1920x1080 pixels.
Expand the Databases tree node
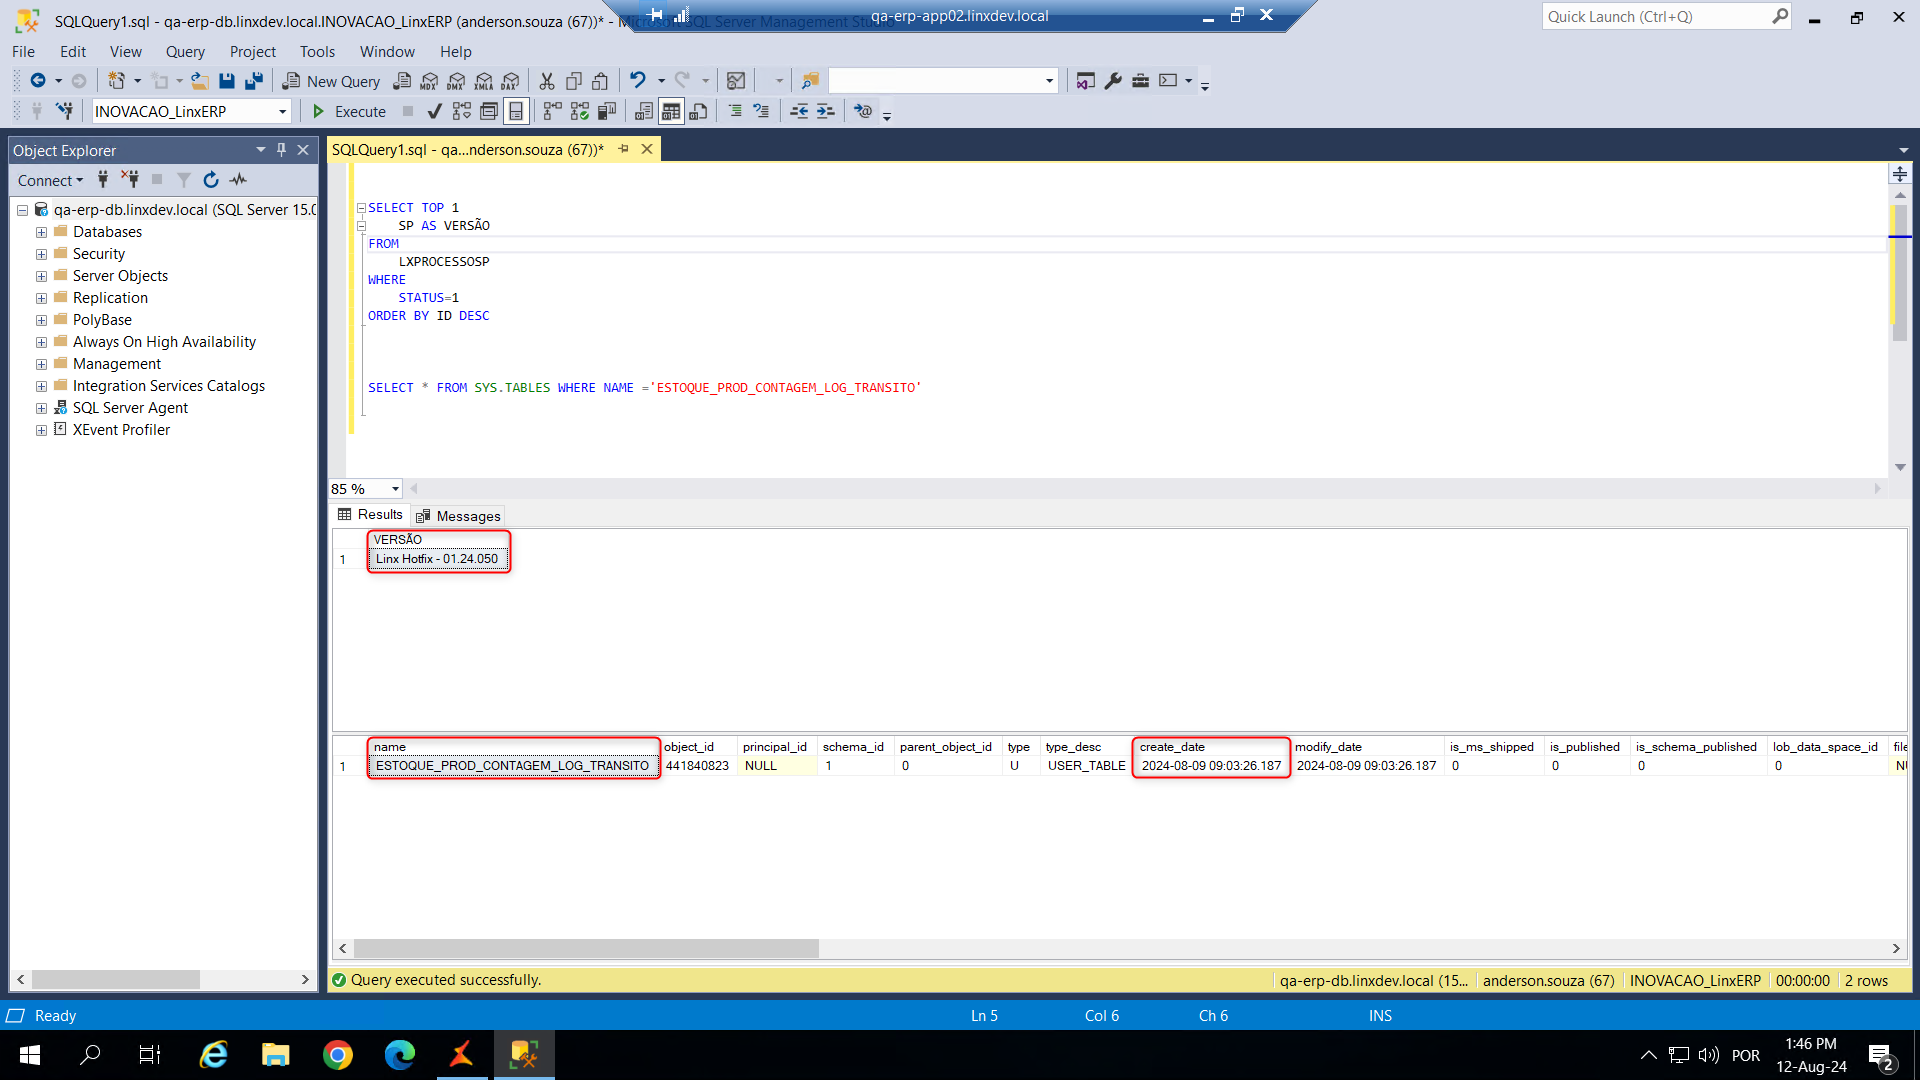coord(41,232)
